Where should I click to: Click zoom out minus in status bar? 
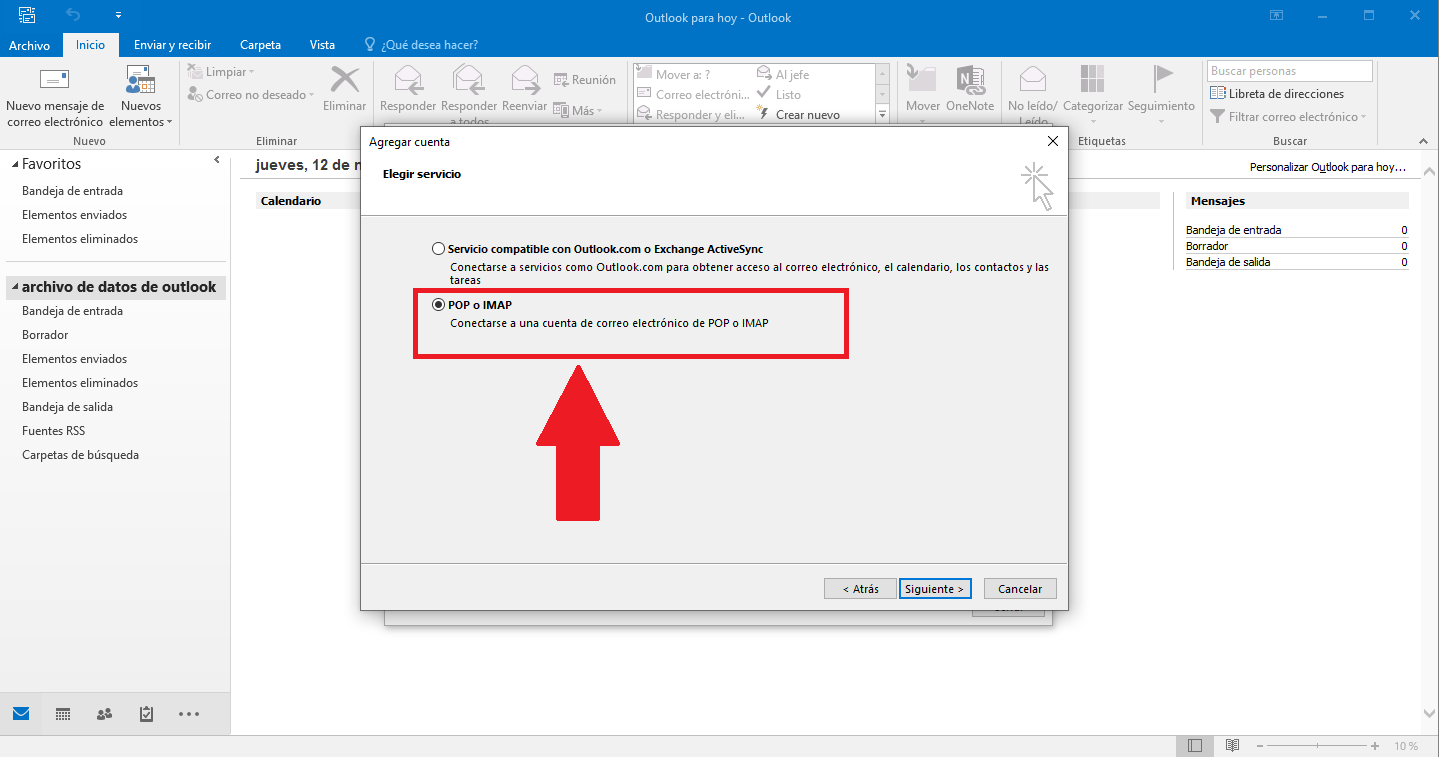(1259, 746)
